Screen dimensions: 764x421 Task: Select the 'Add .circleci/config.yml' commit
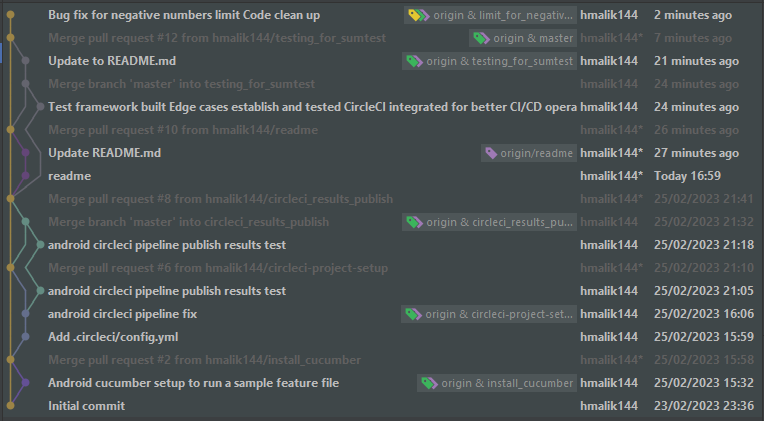tap(112, 337)
